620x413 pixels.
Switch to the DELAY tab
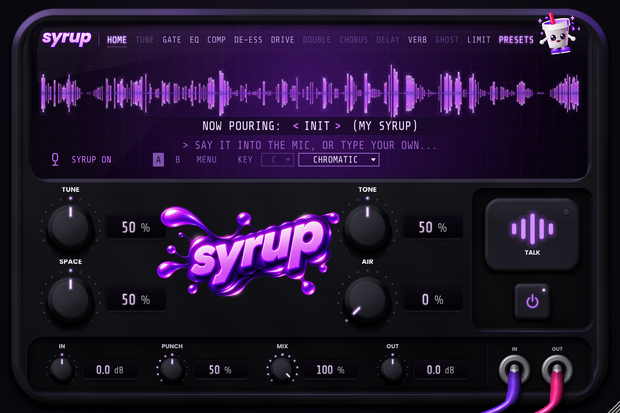click(388, 40)
